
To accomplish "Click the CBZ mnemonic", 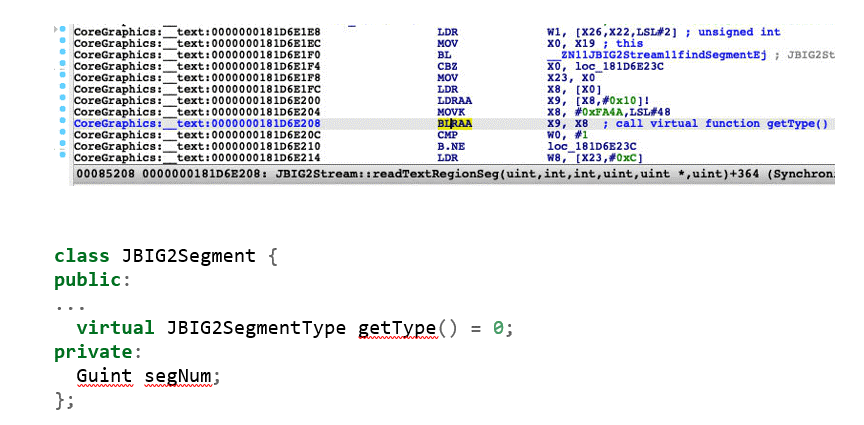I will pyautogui.click(x=447, y=67).
